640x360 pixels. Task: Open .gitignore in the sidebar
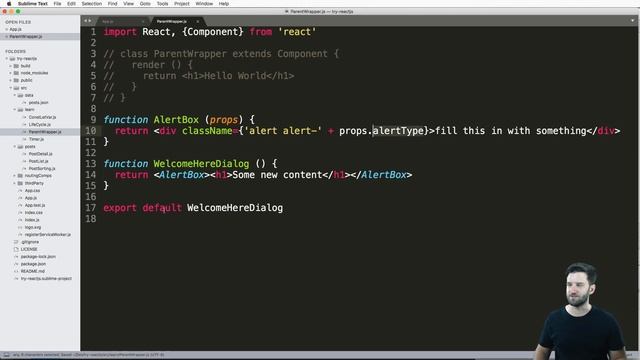[x=30, y=242]
